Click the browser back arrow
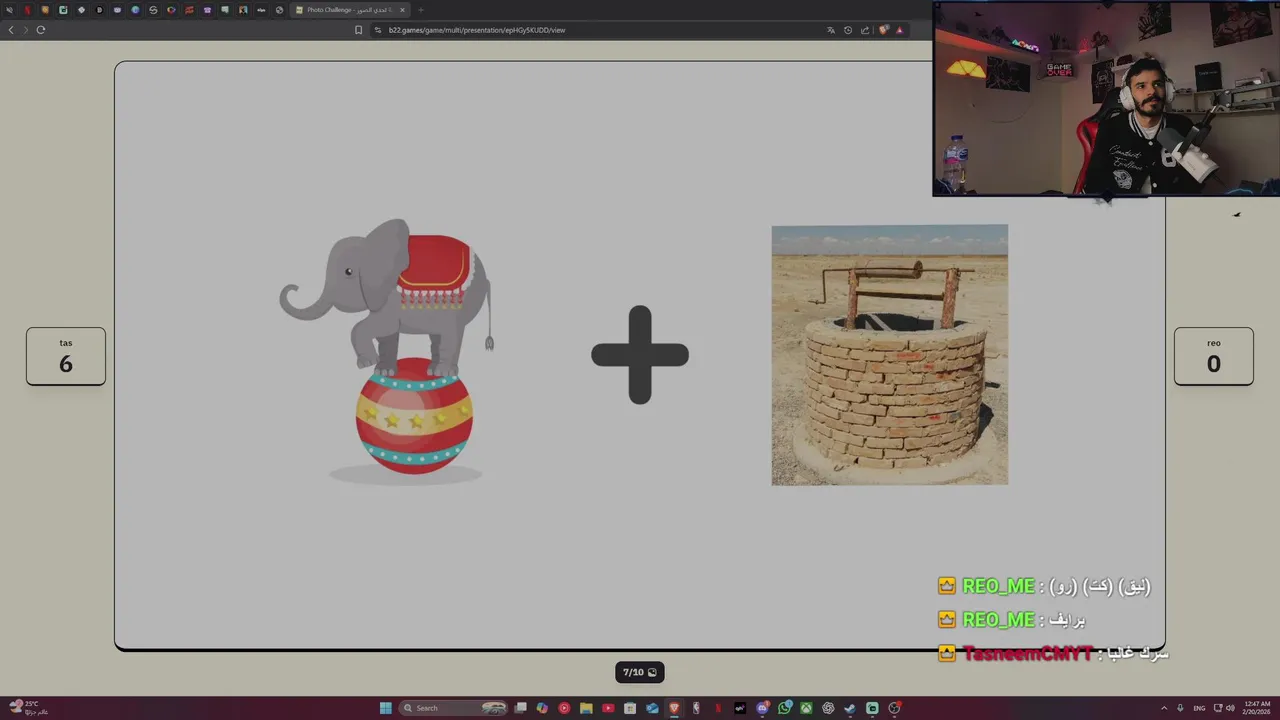The image size is (1280, 720). coord(11,30)
